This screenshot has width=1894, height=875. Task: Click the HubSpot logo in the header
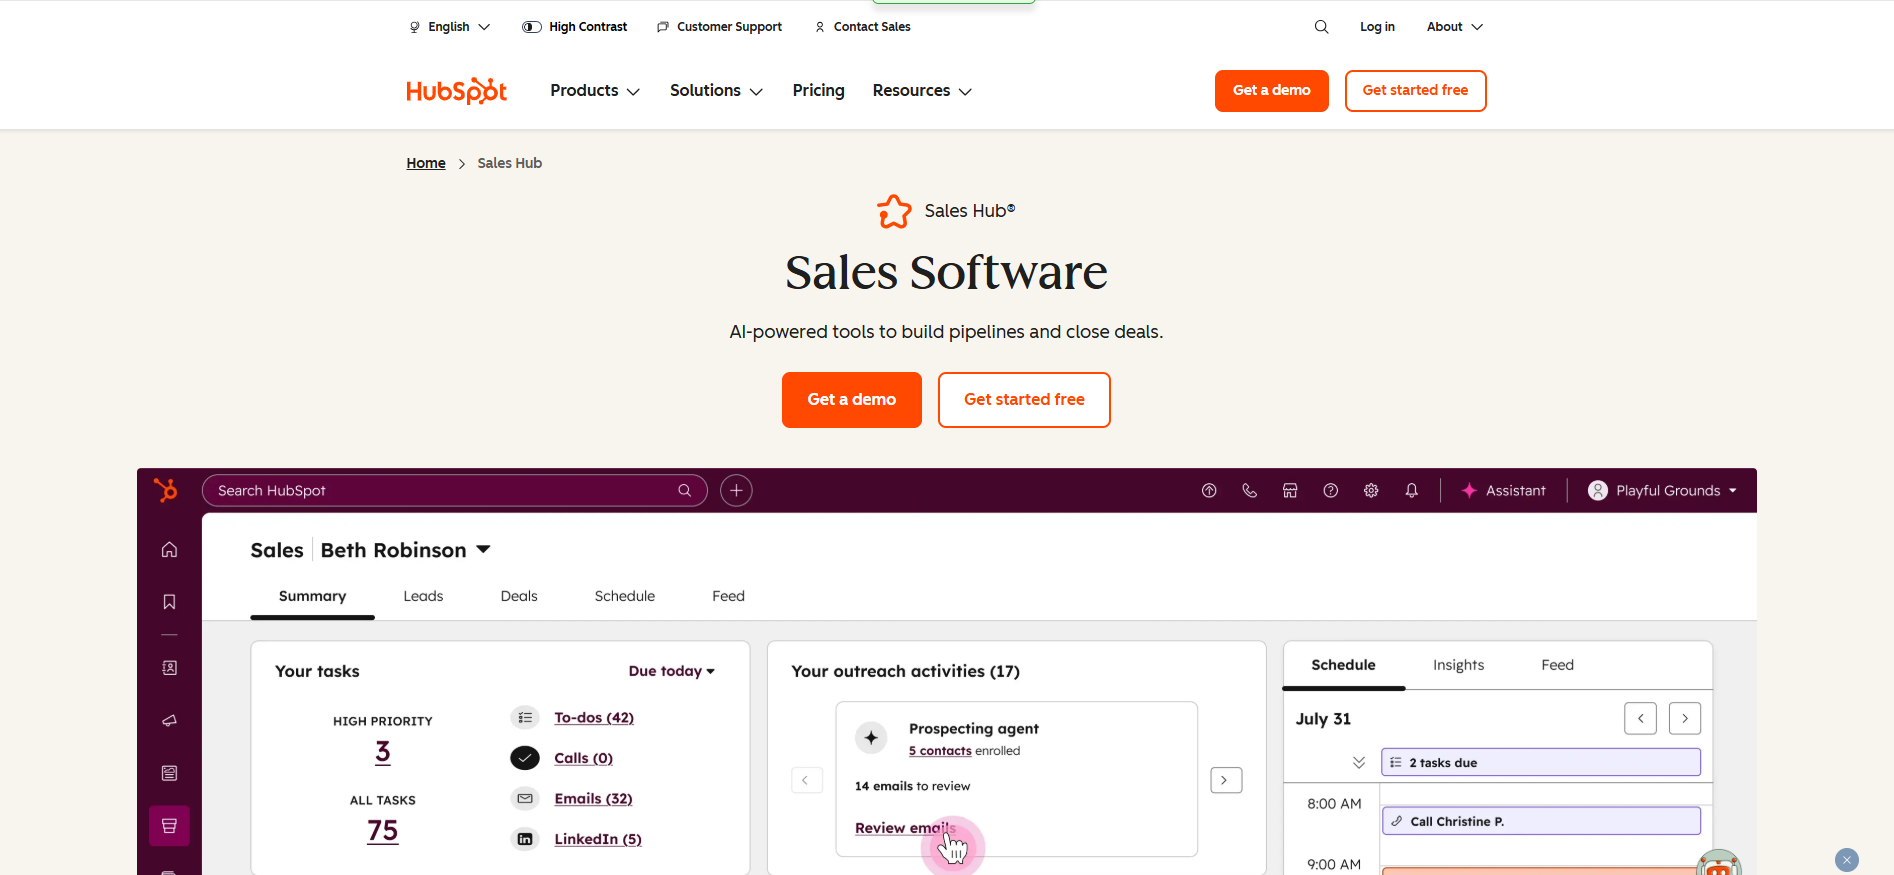pos(457,91)
